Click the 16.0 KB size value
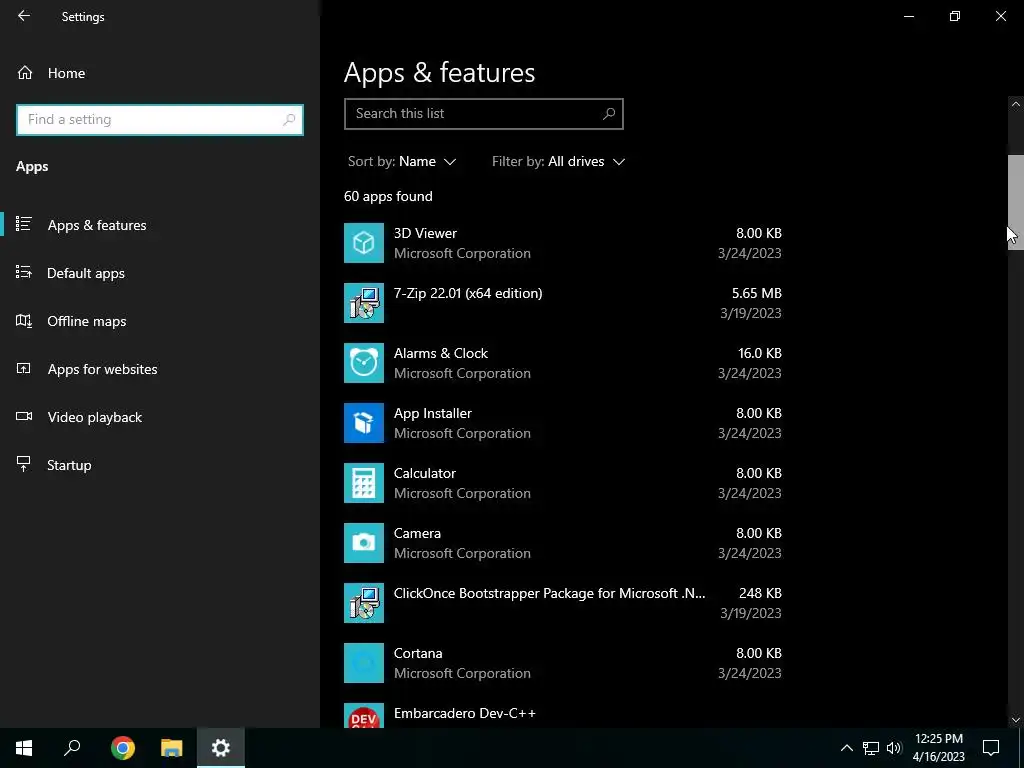 click(760, 353)
